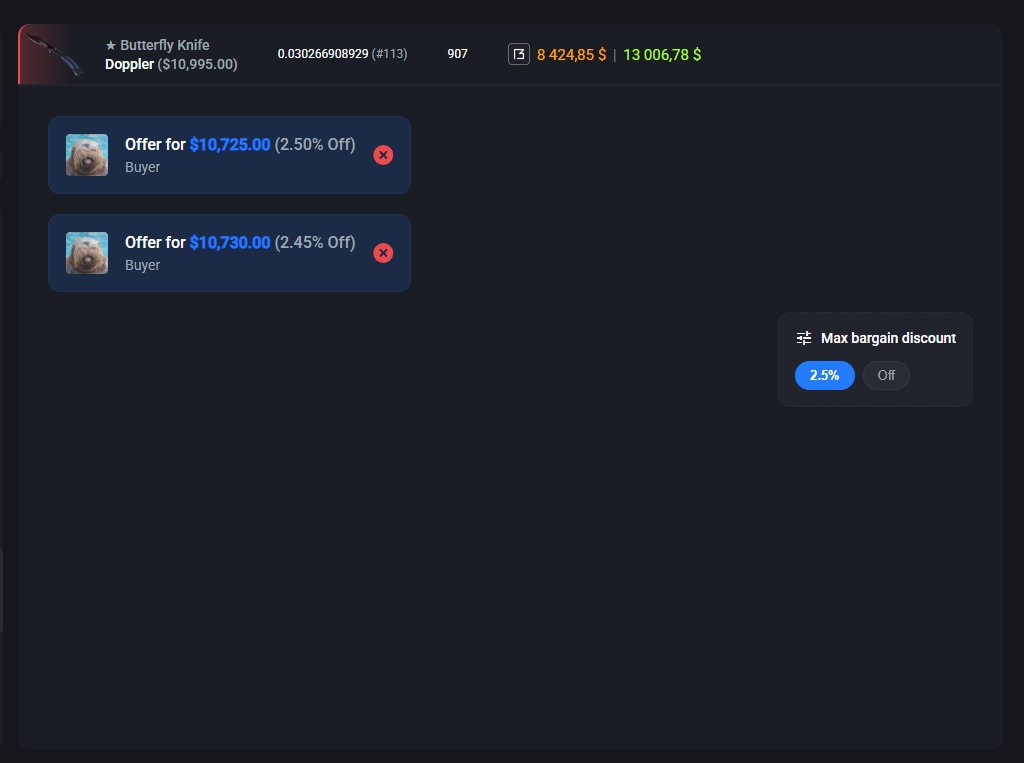Click the $10,730.00 offer amount

pos(230,242)
